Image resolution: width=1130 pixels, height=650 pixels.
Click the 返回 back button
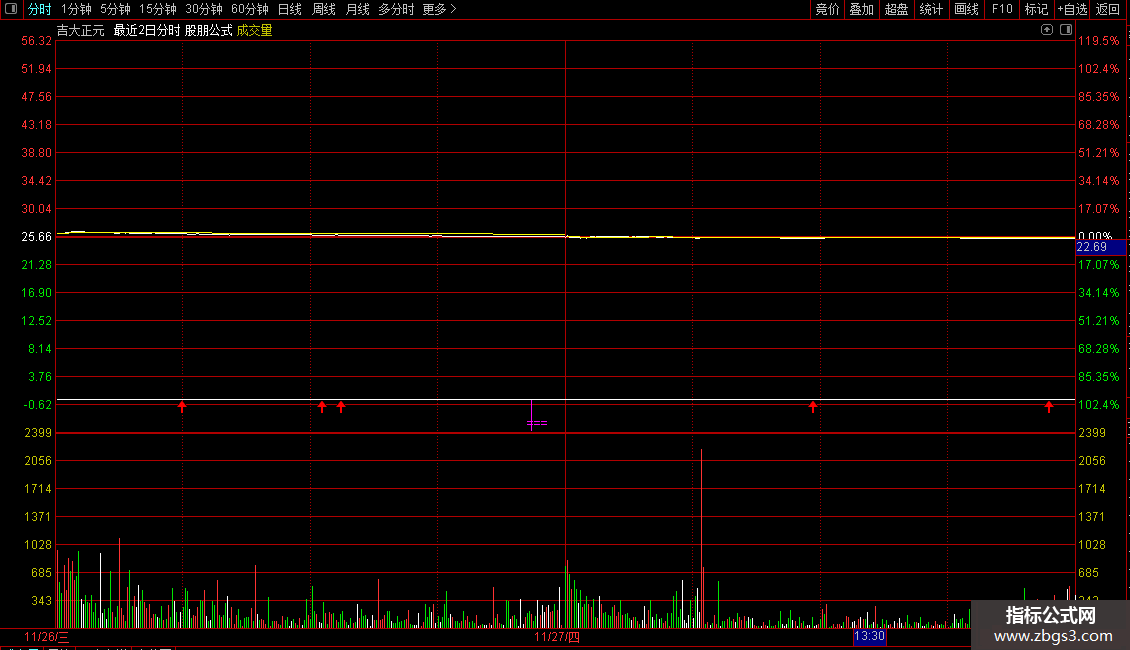coord(1108,9)
